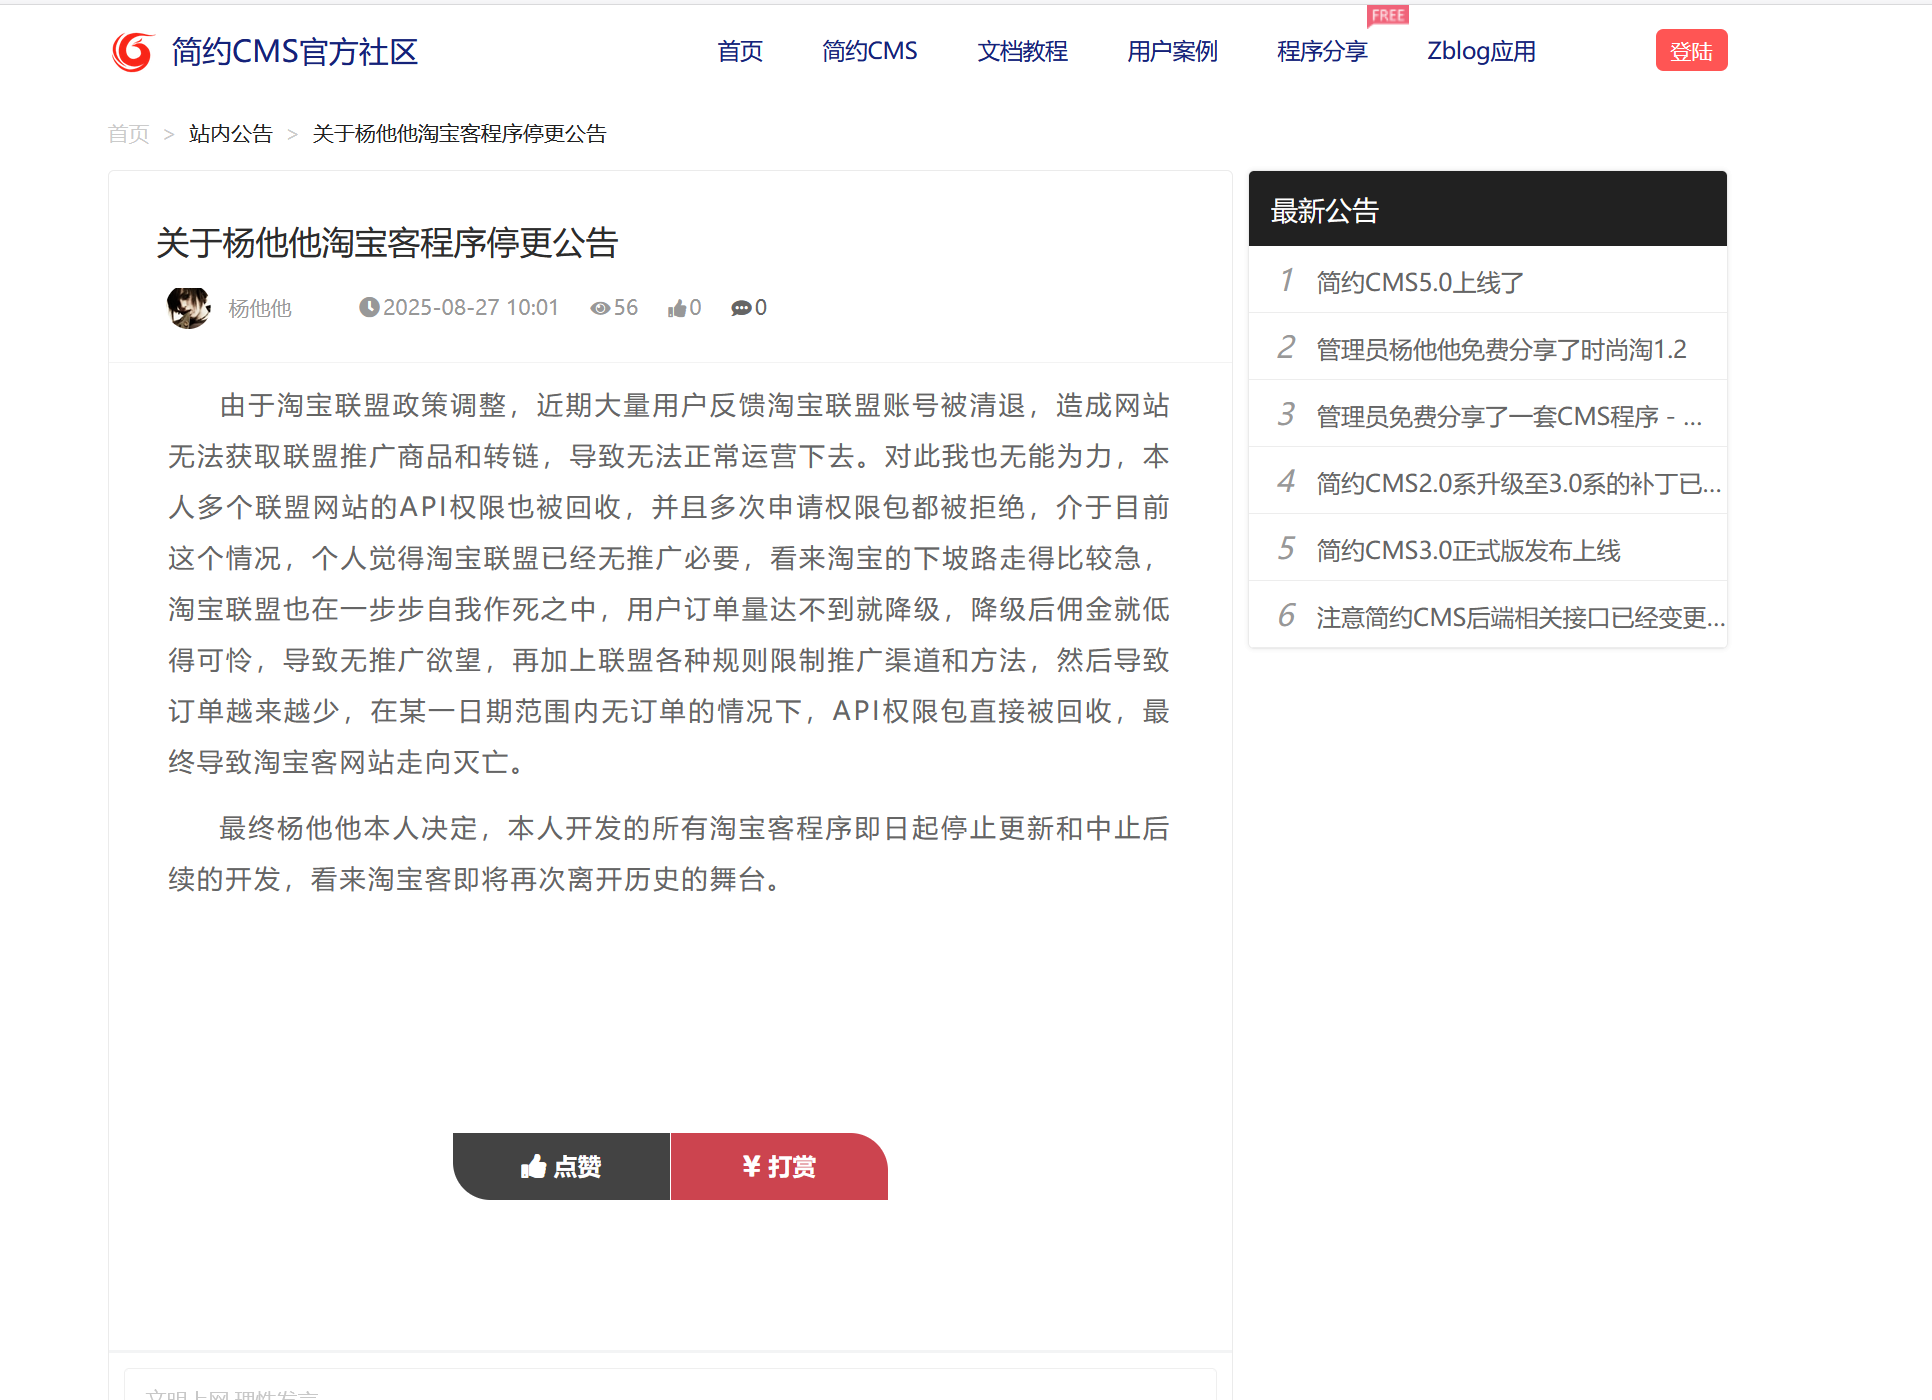Open announcement 管理员杨他他免费分享了时尚淘1.2
Viewport: 1932px width, 1400px height.
1501,349
